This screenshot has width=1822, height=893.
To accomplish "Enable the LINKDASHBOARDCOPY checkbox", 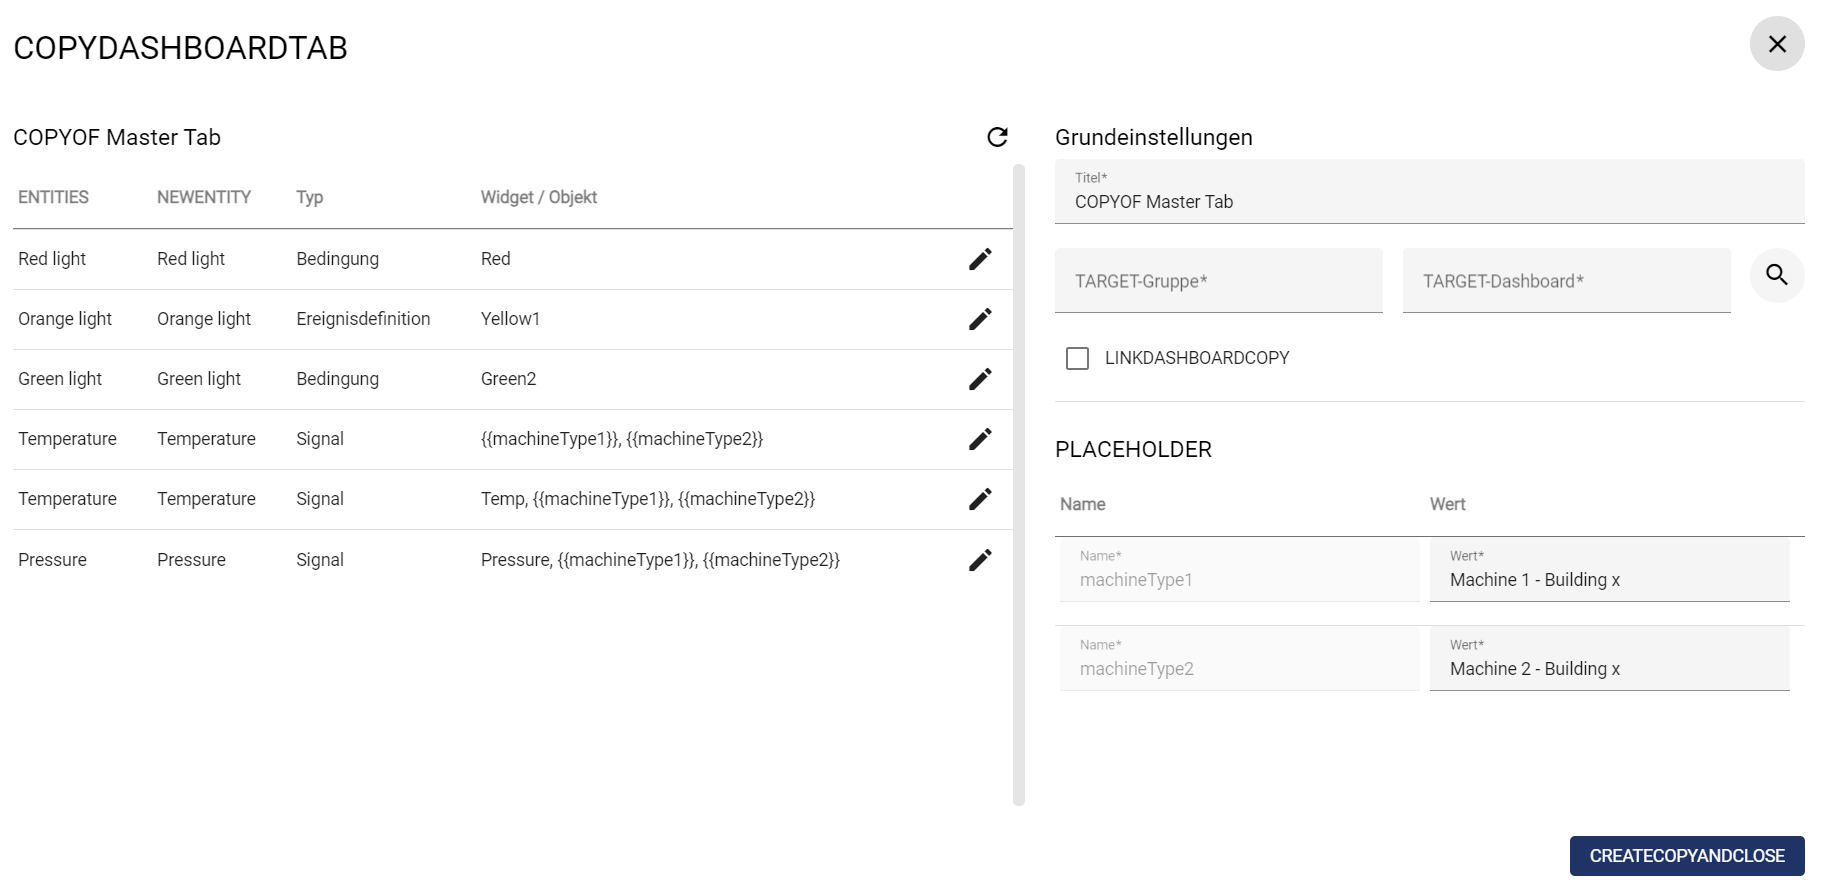I will (x=1077, y=358).
